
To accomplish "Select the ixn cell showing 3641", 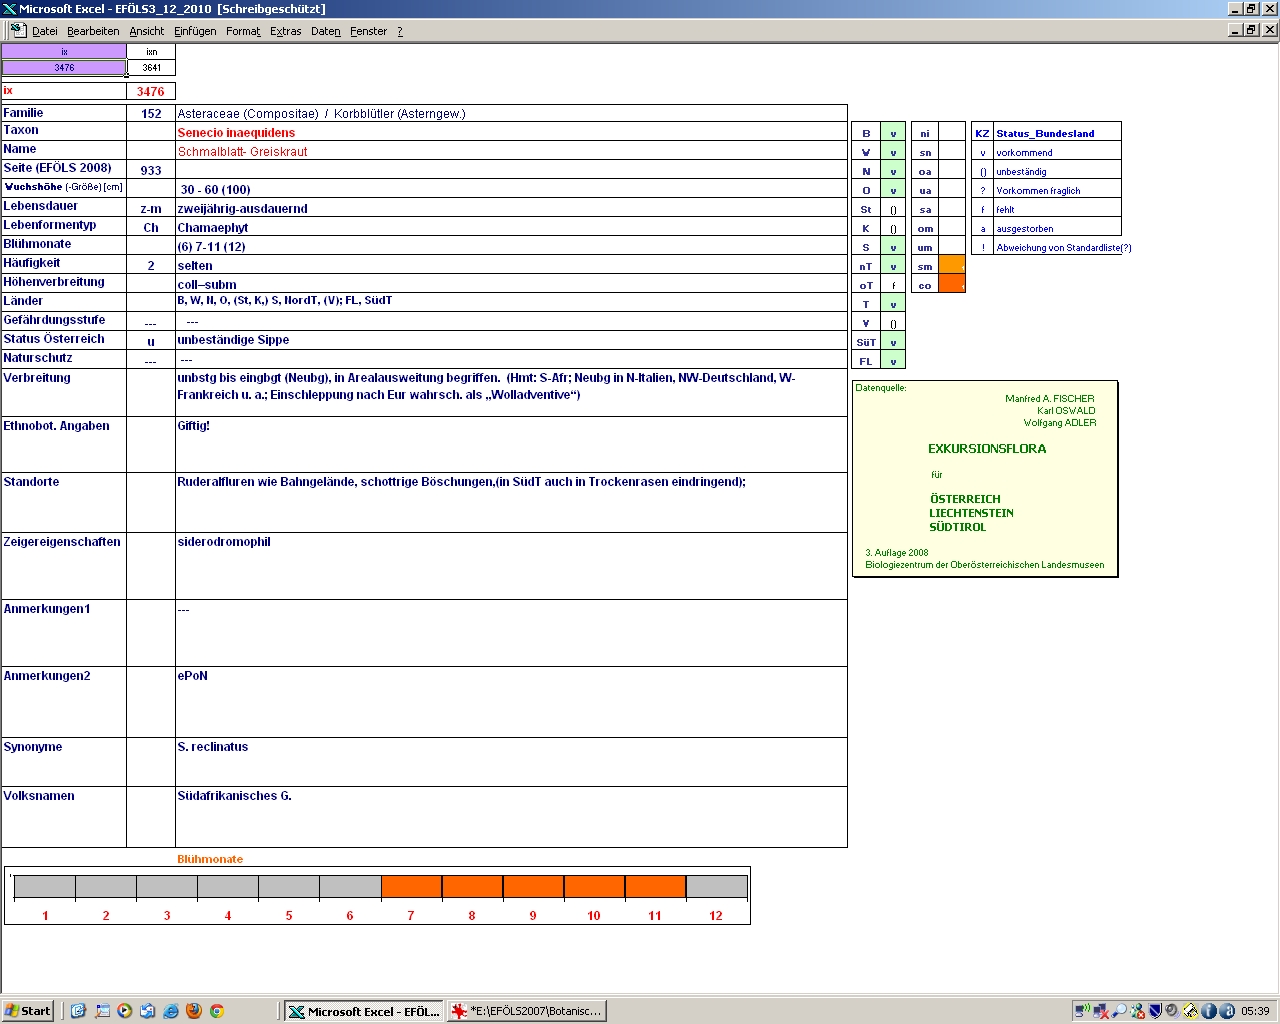I will click(151, 68).
